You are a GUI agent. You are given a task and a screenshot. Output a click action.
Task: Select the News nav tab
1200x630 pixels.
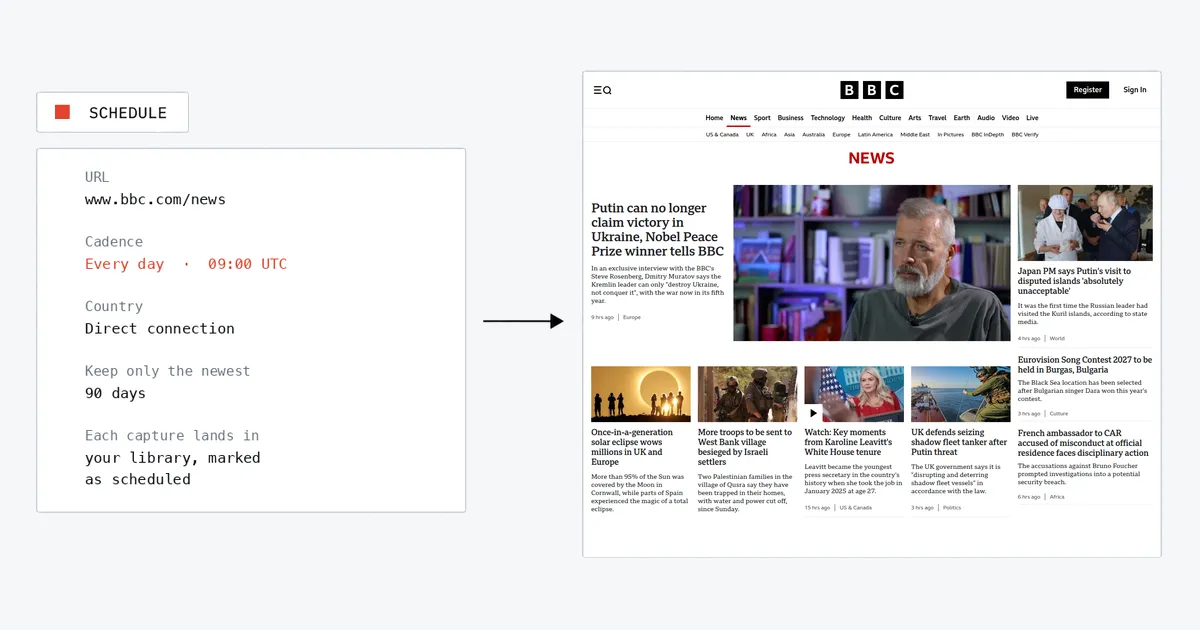click(x=738, y=118)
